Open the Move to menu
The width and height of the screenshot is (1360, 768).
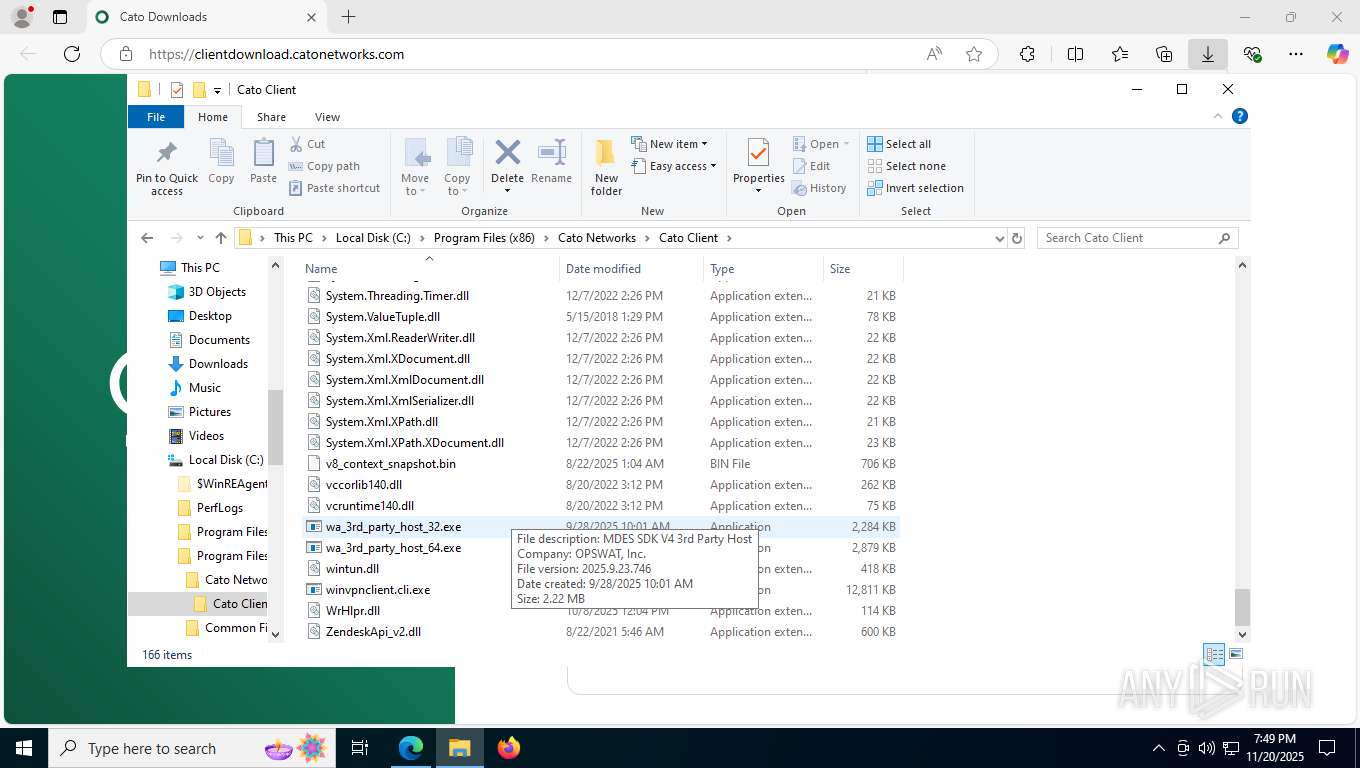pyautogui.click(x=415, y=167)
